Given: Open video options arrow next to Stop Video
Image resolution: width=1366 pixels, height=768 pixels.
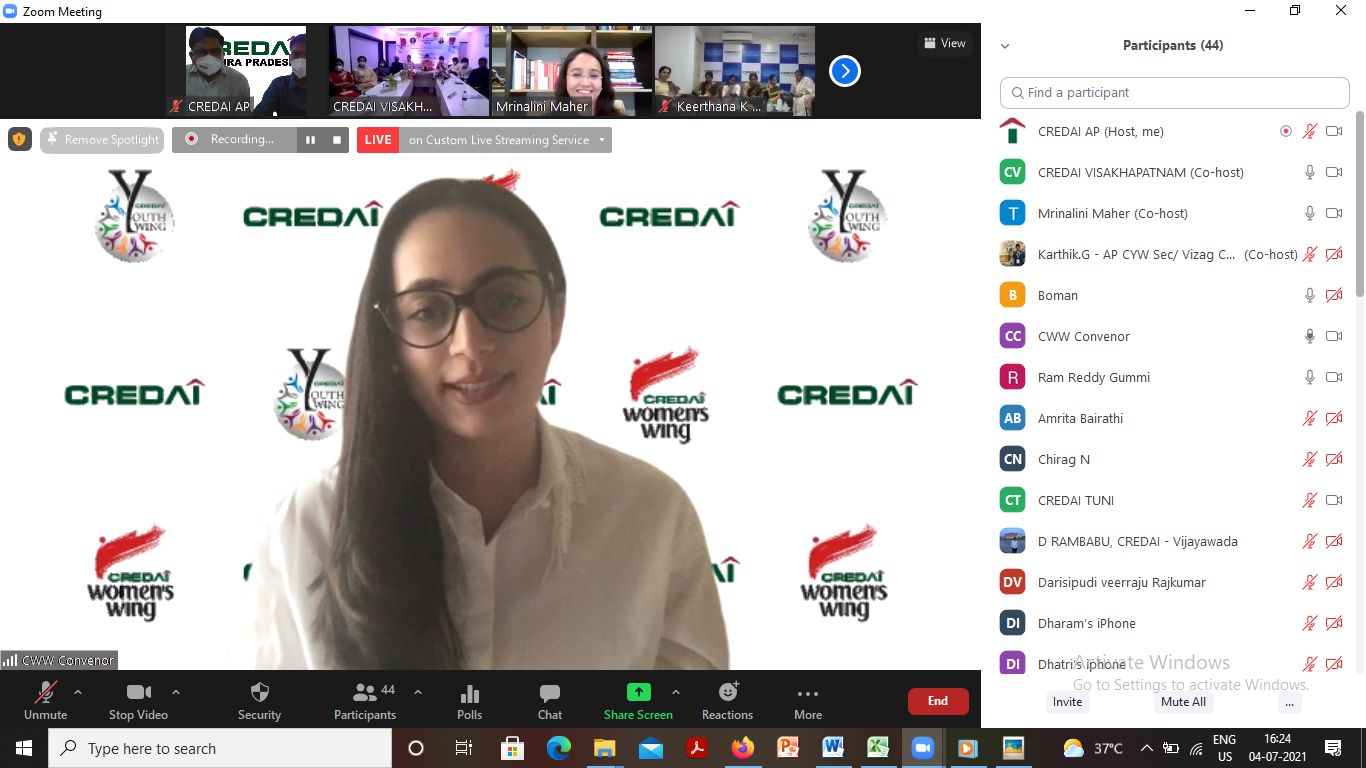Looking at the screenshot, I should click(x=176, y=692).
